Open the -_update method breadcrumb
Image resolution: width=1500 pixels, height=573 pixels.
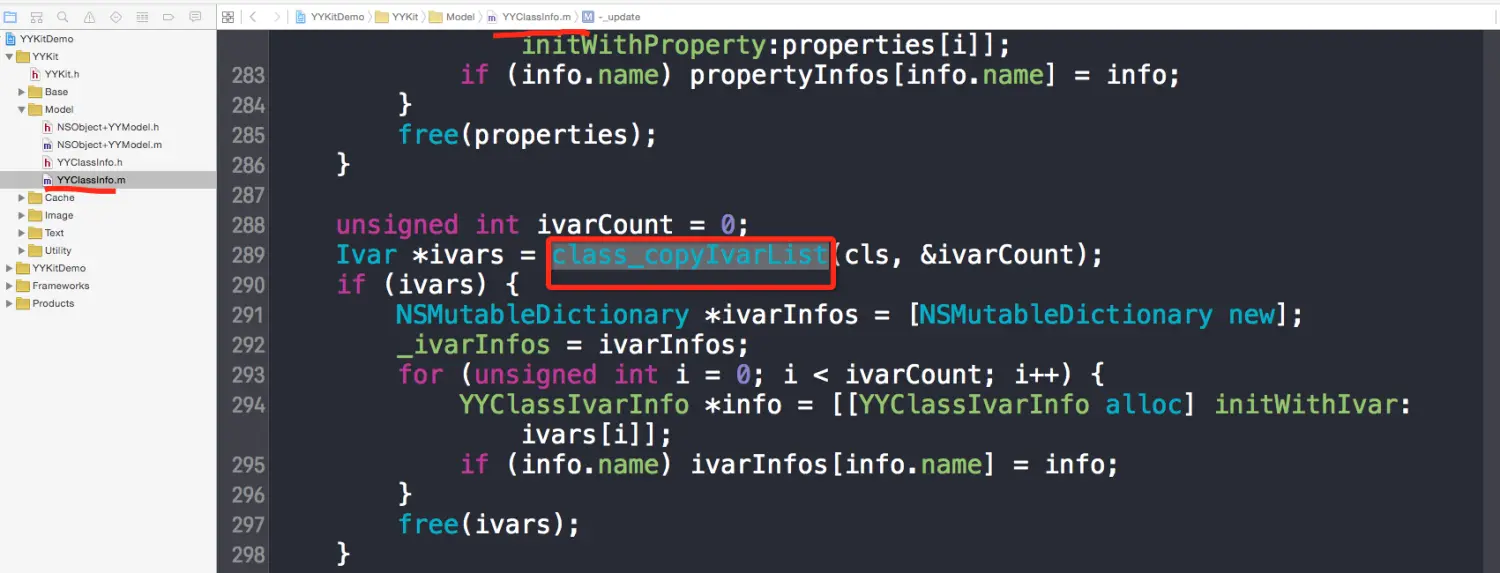[x=611, y=17]
